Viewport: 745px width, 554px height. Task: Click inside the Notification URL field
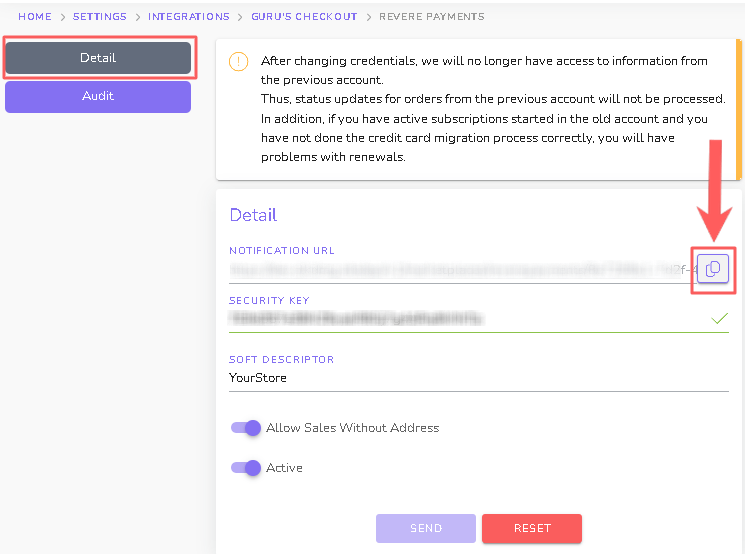[450, 269]
